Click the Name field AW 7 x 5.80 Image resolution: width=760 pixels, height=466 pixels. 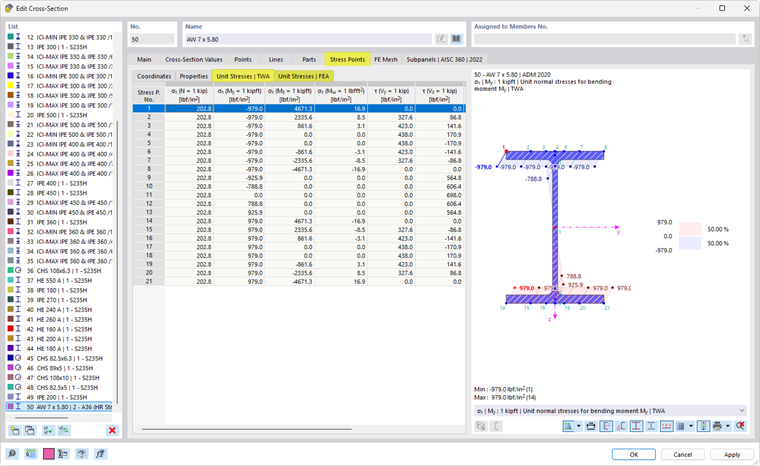[308, 39]
